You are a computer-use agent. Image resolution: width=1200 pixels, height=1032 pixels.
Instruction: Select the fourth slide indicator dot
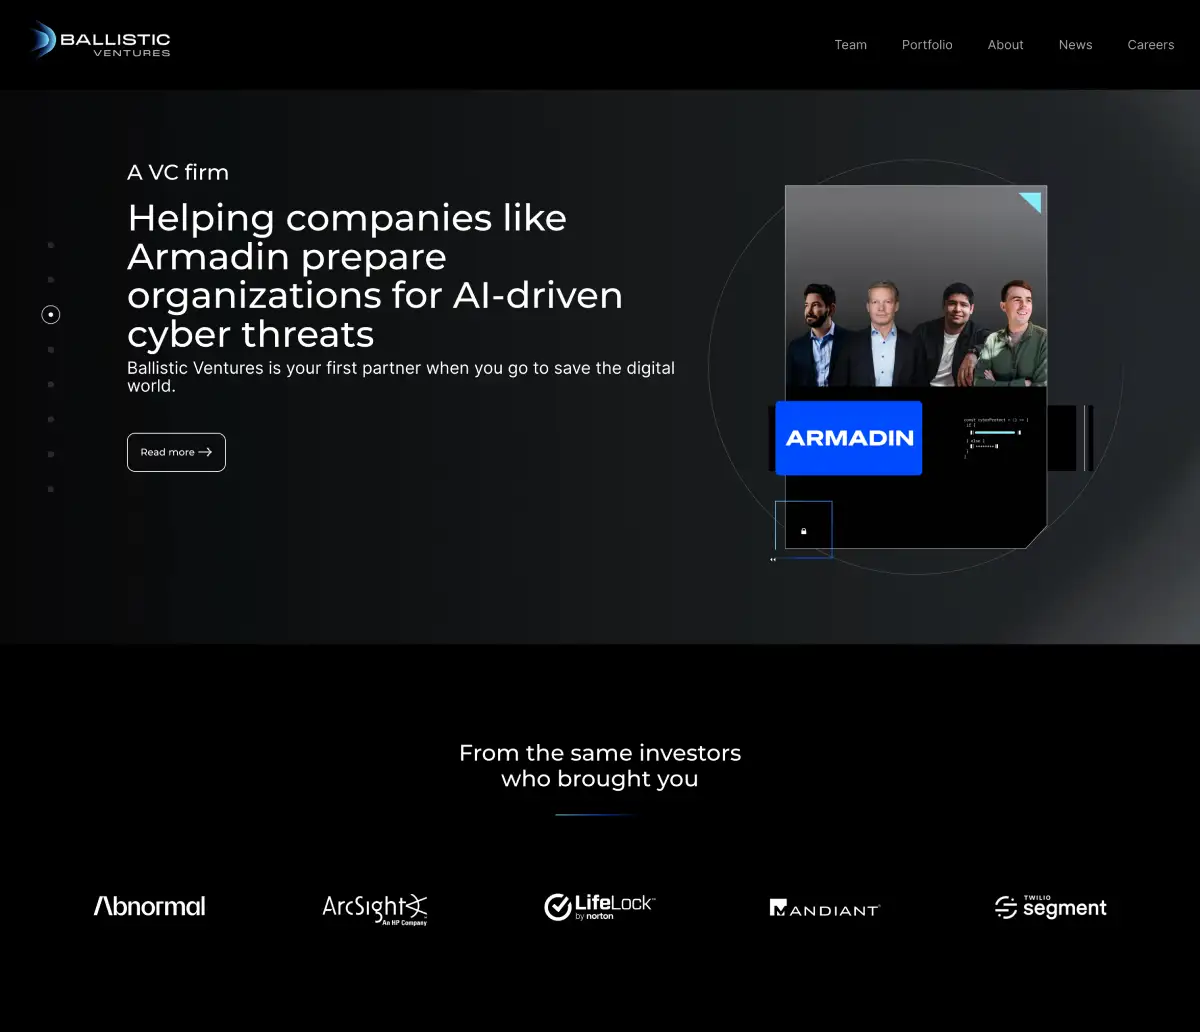click(x=51, y=350)
